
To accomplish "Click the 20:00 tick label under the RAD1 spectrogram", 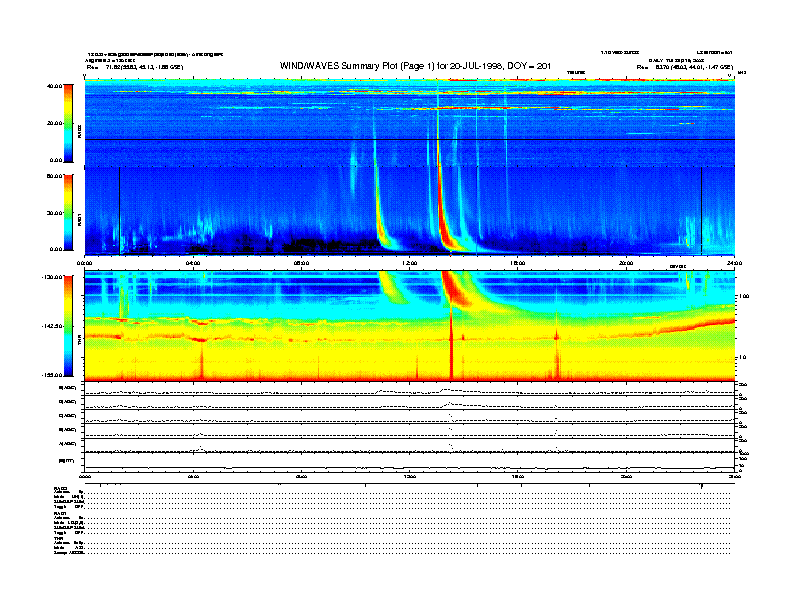I will 626,263.
